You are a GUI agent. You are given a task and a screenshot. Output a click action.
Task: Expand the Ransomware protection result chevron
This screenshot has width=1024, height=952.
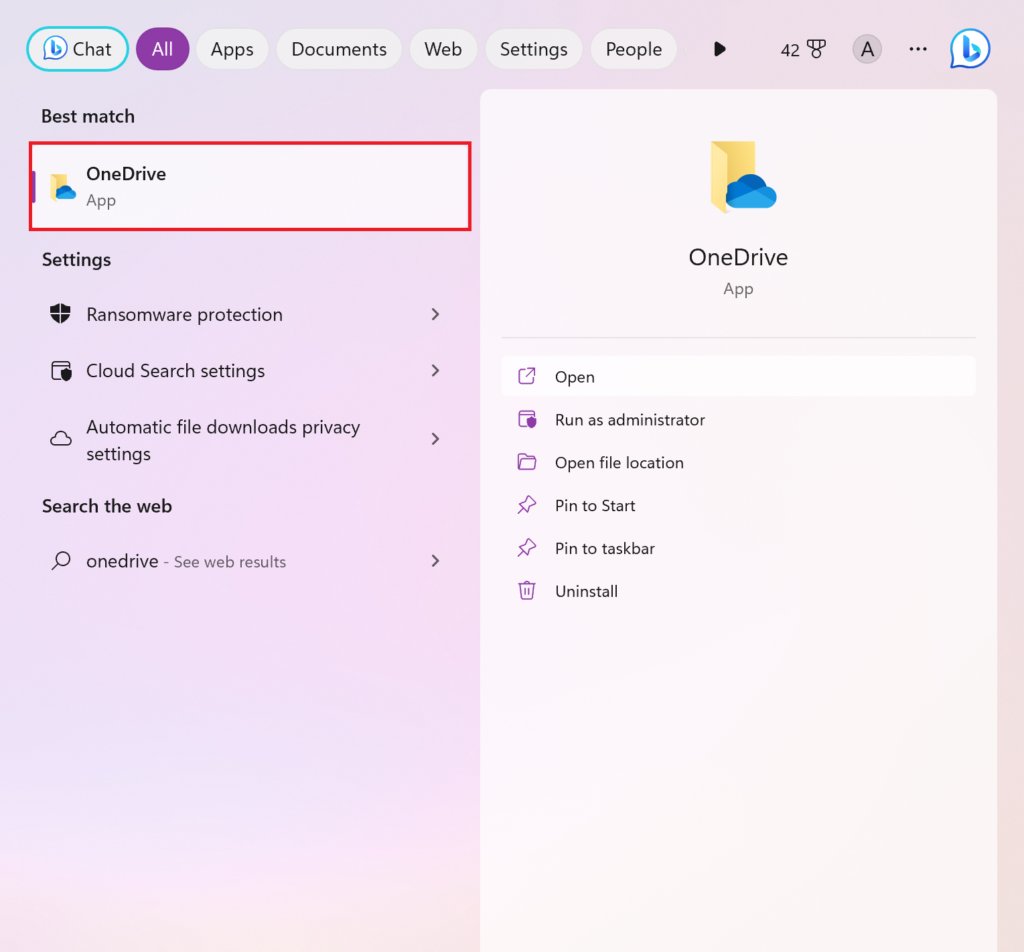coord(435,314)
